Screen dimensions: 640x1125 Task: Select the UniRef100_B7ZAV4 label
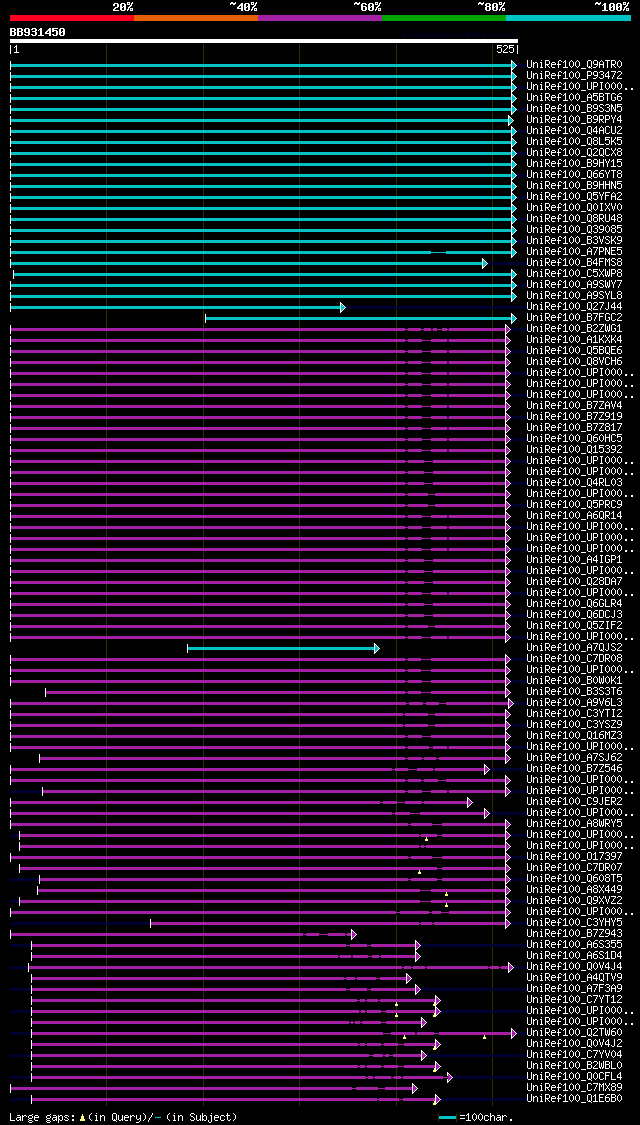(x=574, y=405)
